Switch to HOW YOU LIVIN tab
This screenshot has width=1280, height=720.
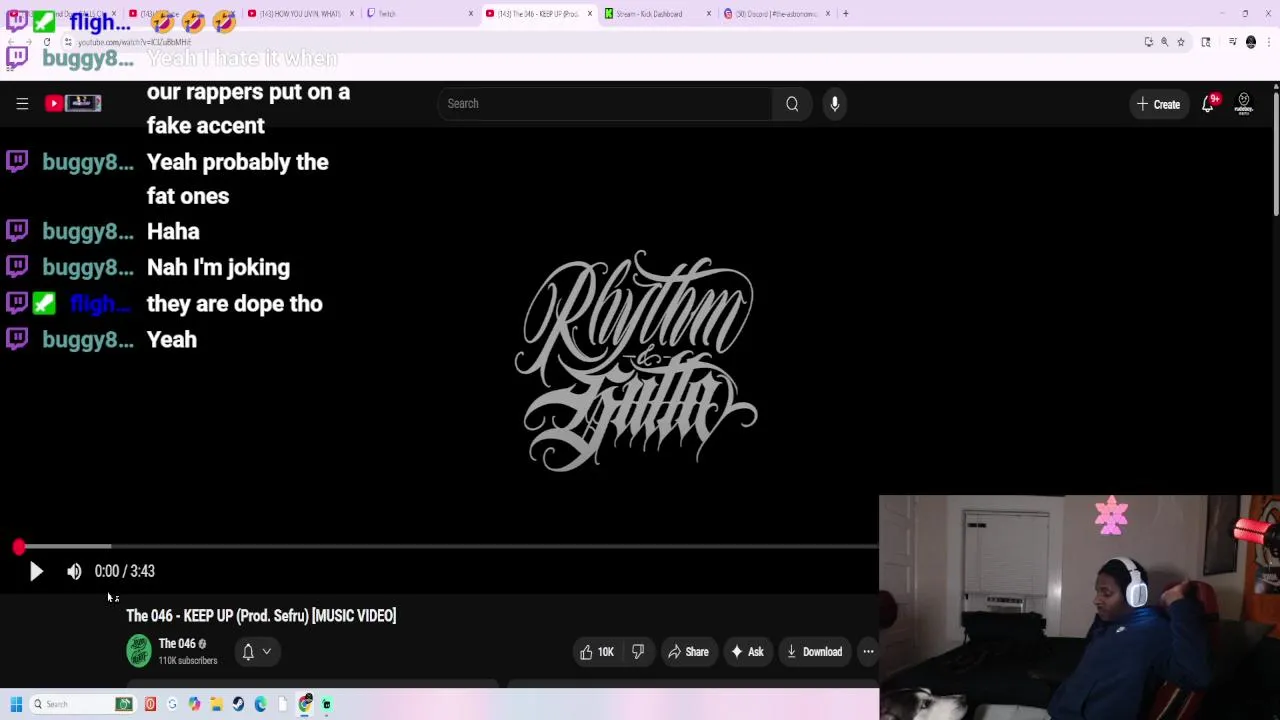300,14
